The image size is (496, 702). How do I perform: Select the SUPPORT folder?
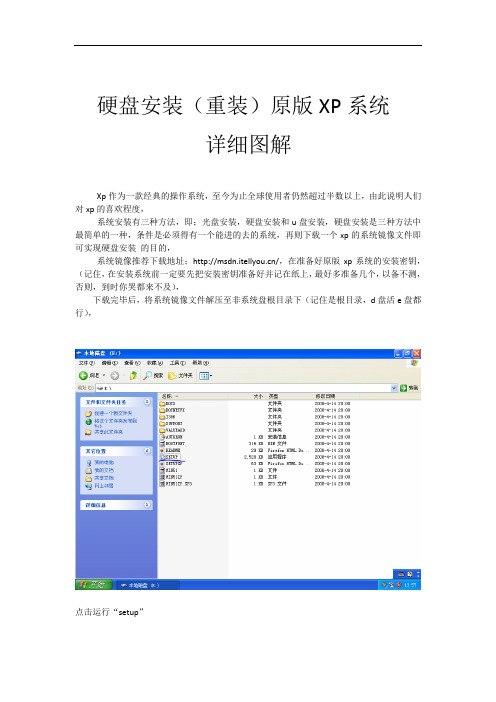point(171,424)
